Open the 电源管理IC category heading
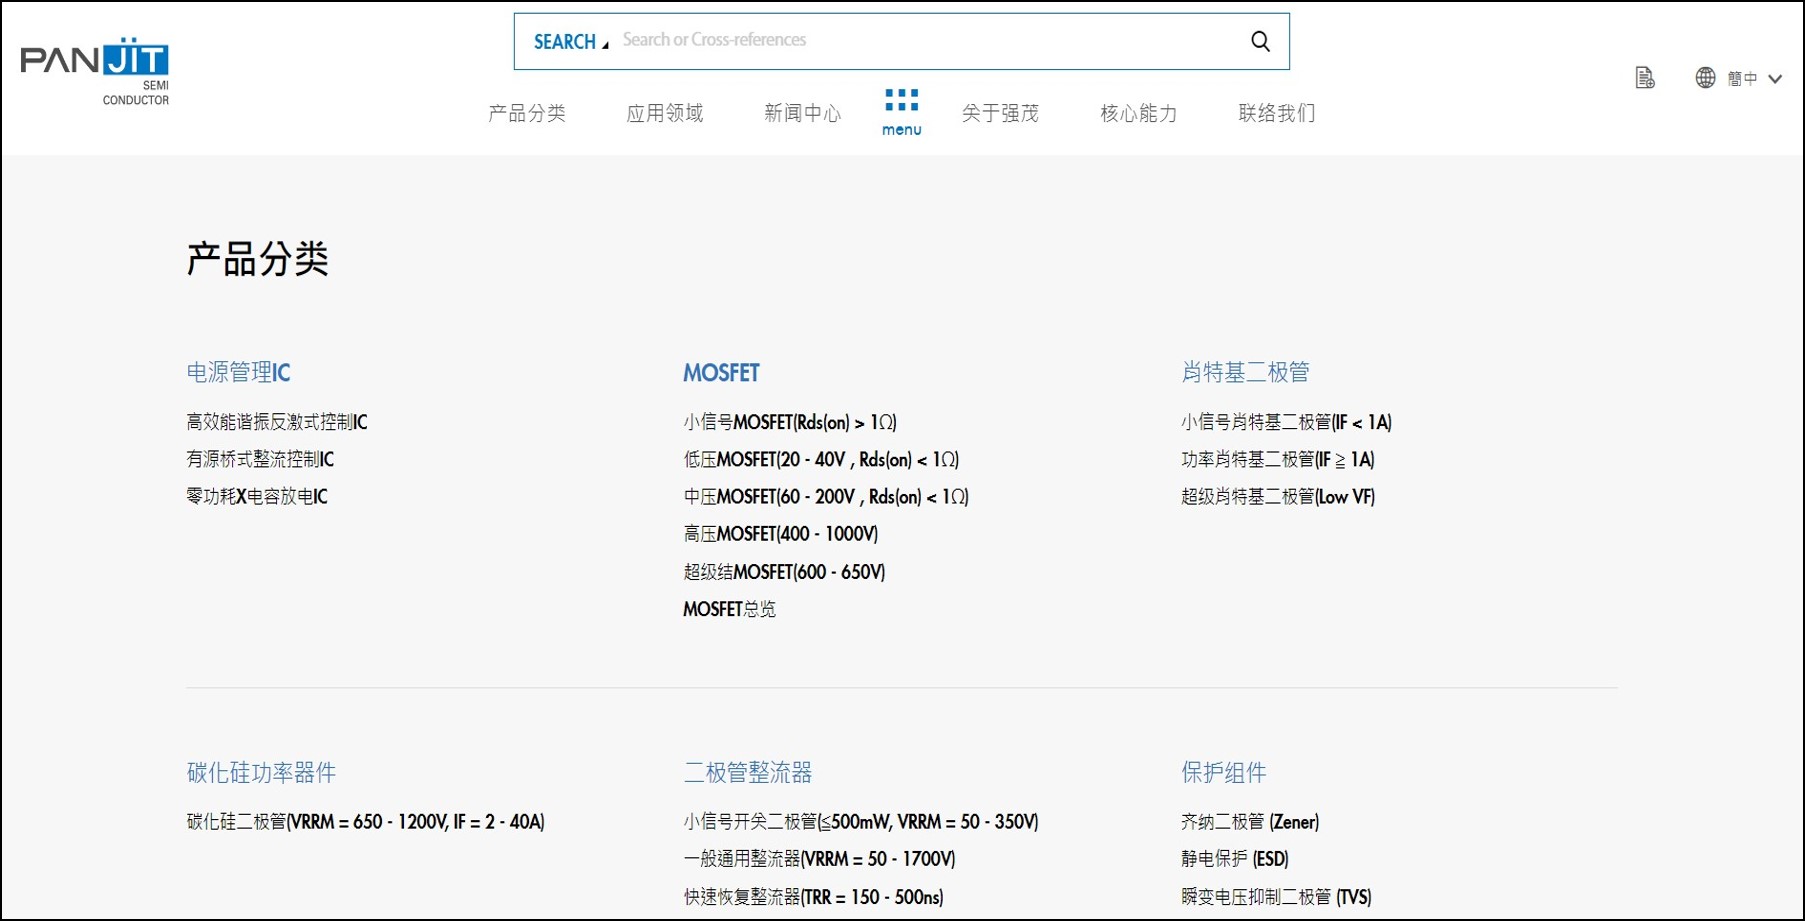This screenshot has height=921, width=1805. (238, 373)
